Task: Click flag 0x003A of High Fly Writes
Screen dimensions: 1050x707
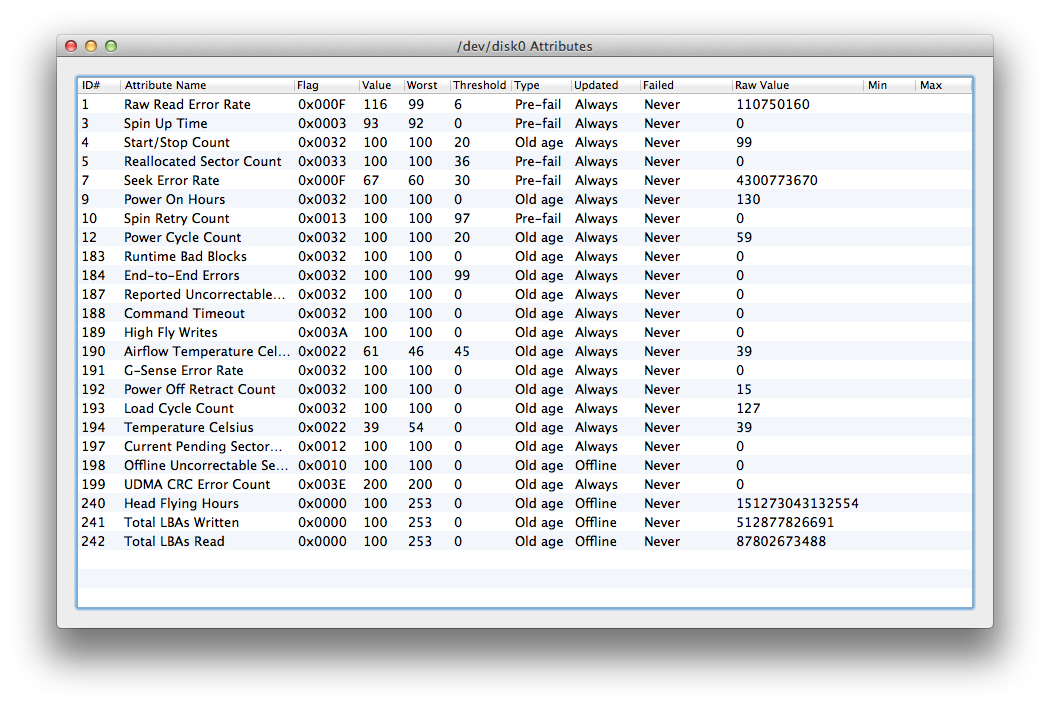Action: click(x=323, y=333)
